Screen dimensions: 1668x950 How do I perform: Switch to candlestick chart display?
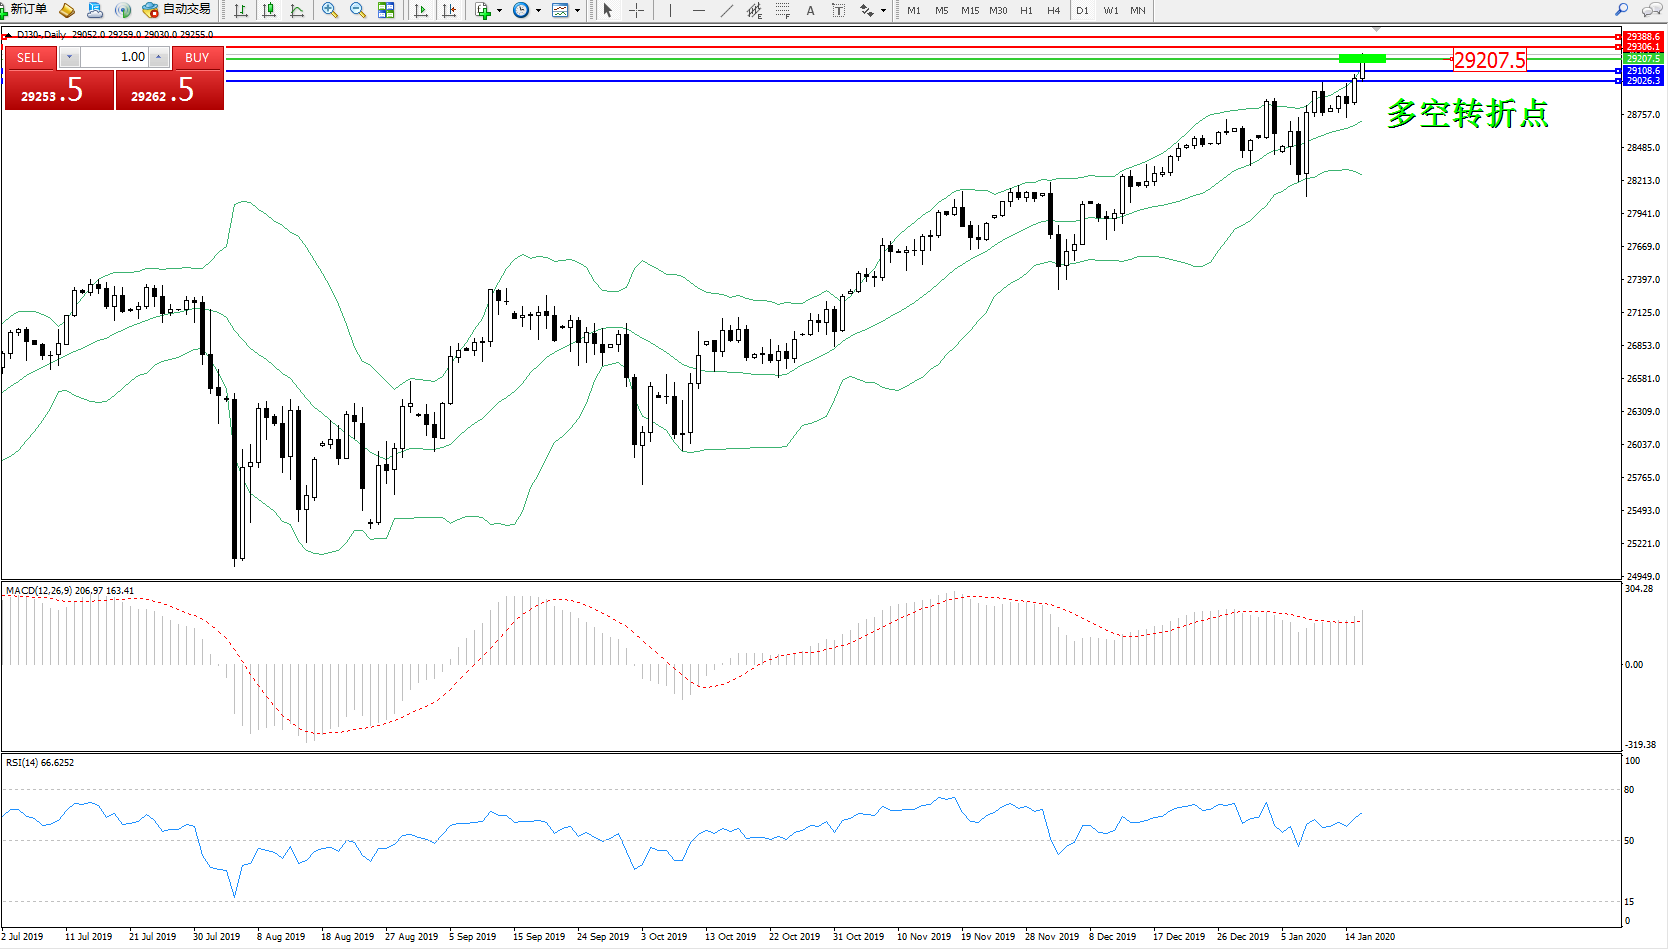pyautogui.click(x=269, y=10)
